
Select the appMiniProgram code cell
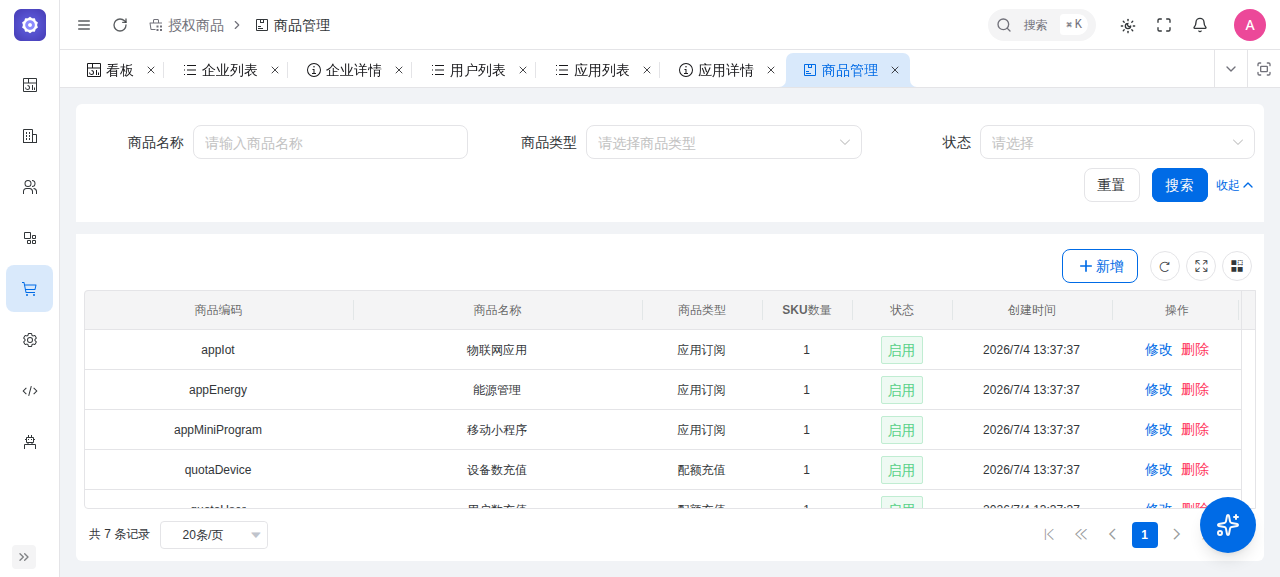pyautogui.click(x=218, y=430)
